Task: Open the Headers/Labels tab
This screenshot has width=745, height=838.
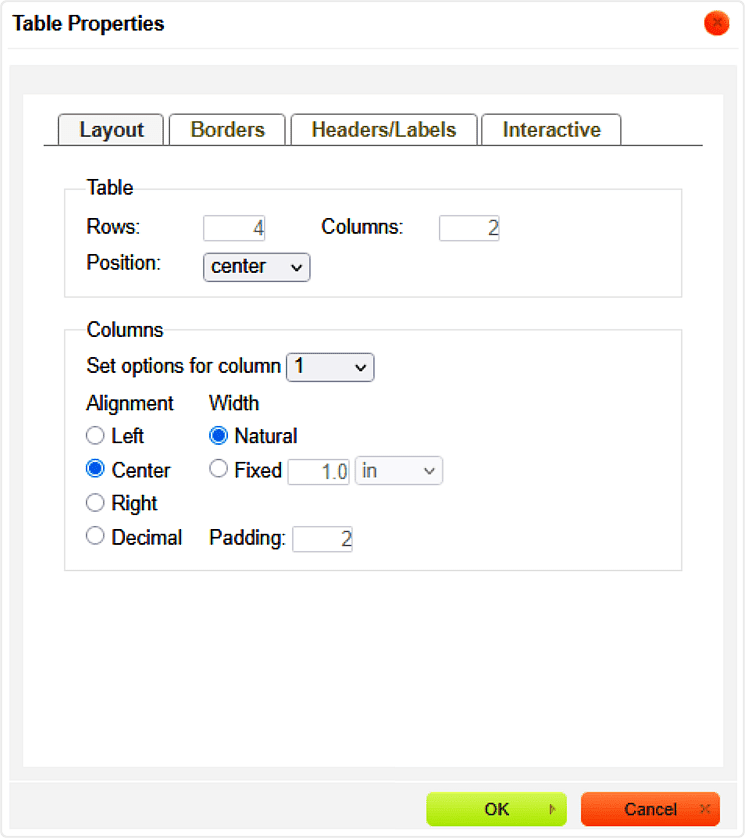Action: (x=383, y=130)
